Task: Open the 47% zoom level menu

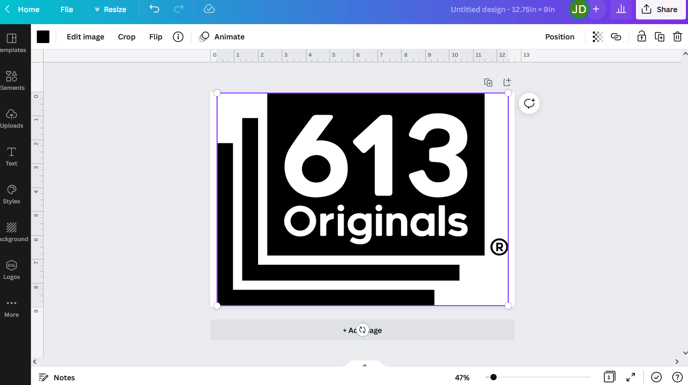Action: [x=462, y=378]
